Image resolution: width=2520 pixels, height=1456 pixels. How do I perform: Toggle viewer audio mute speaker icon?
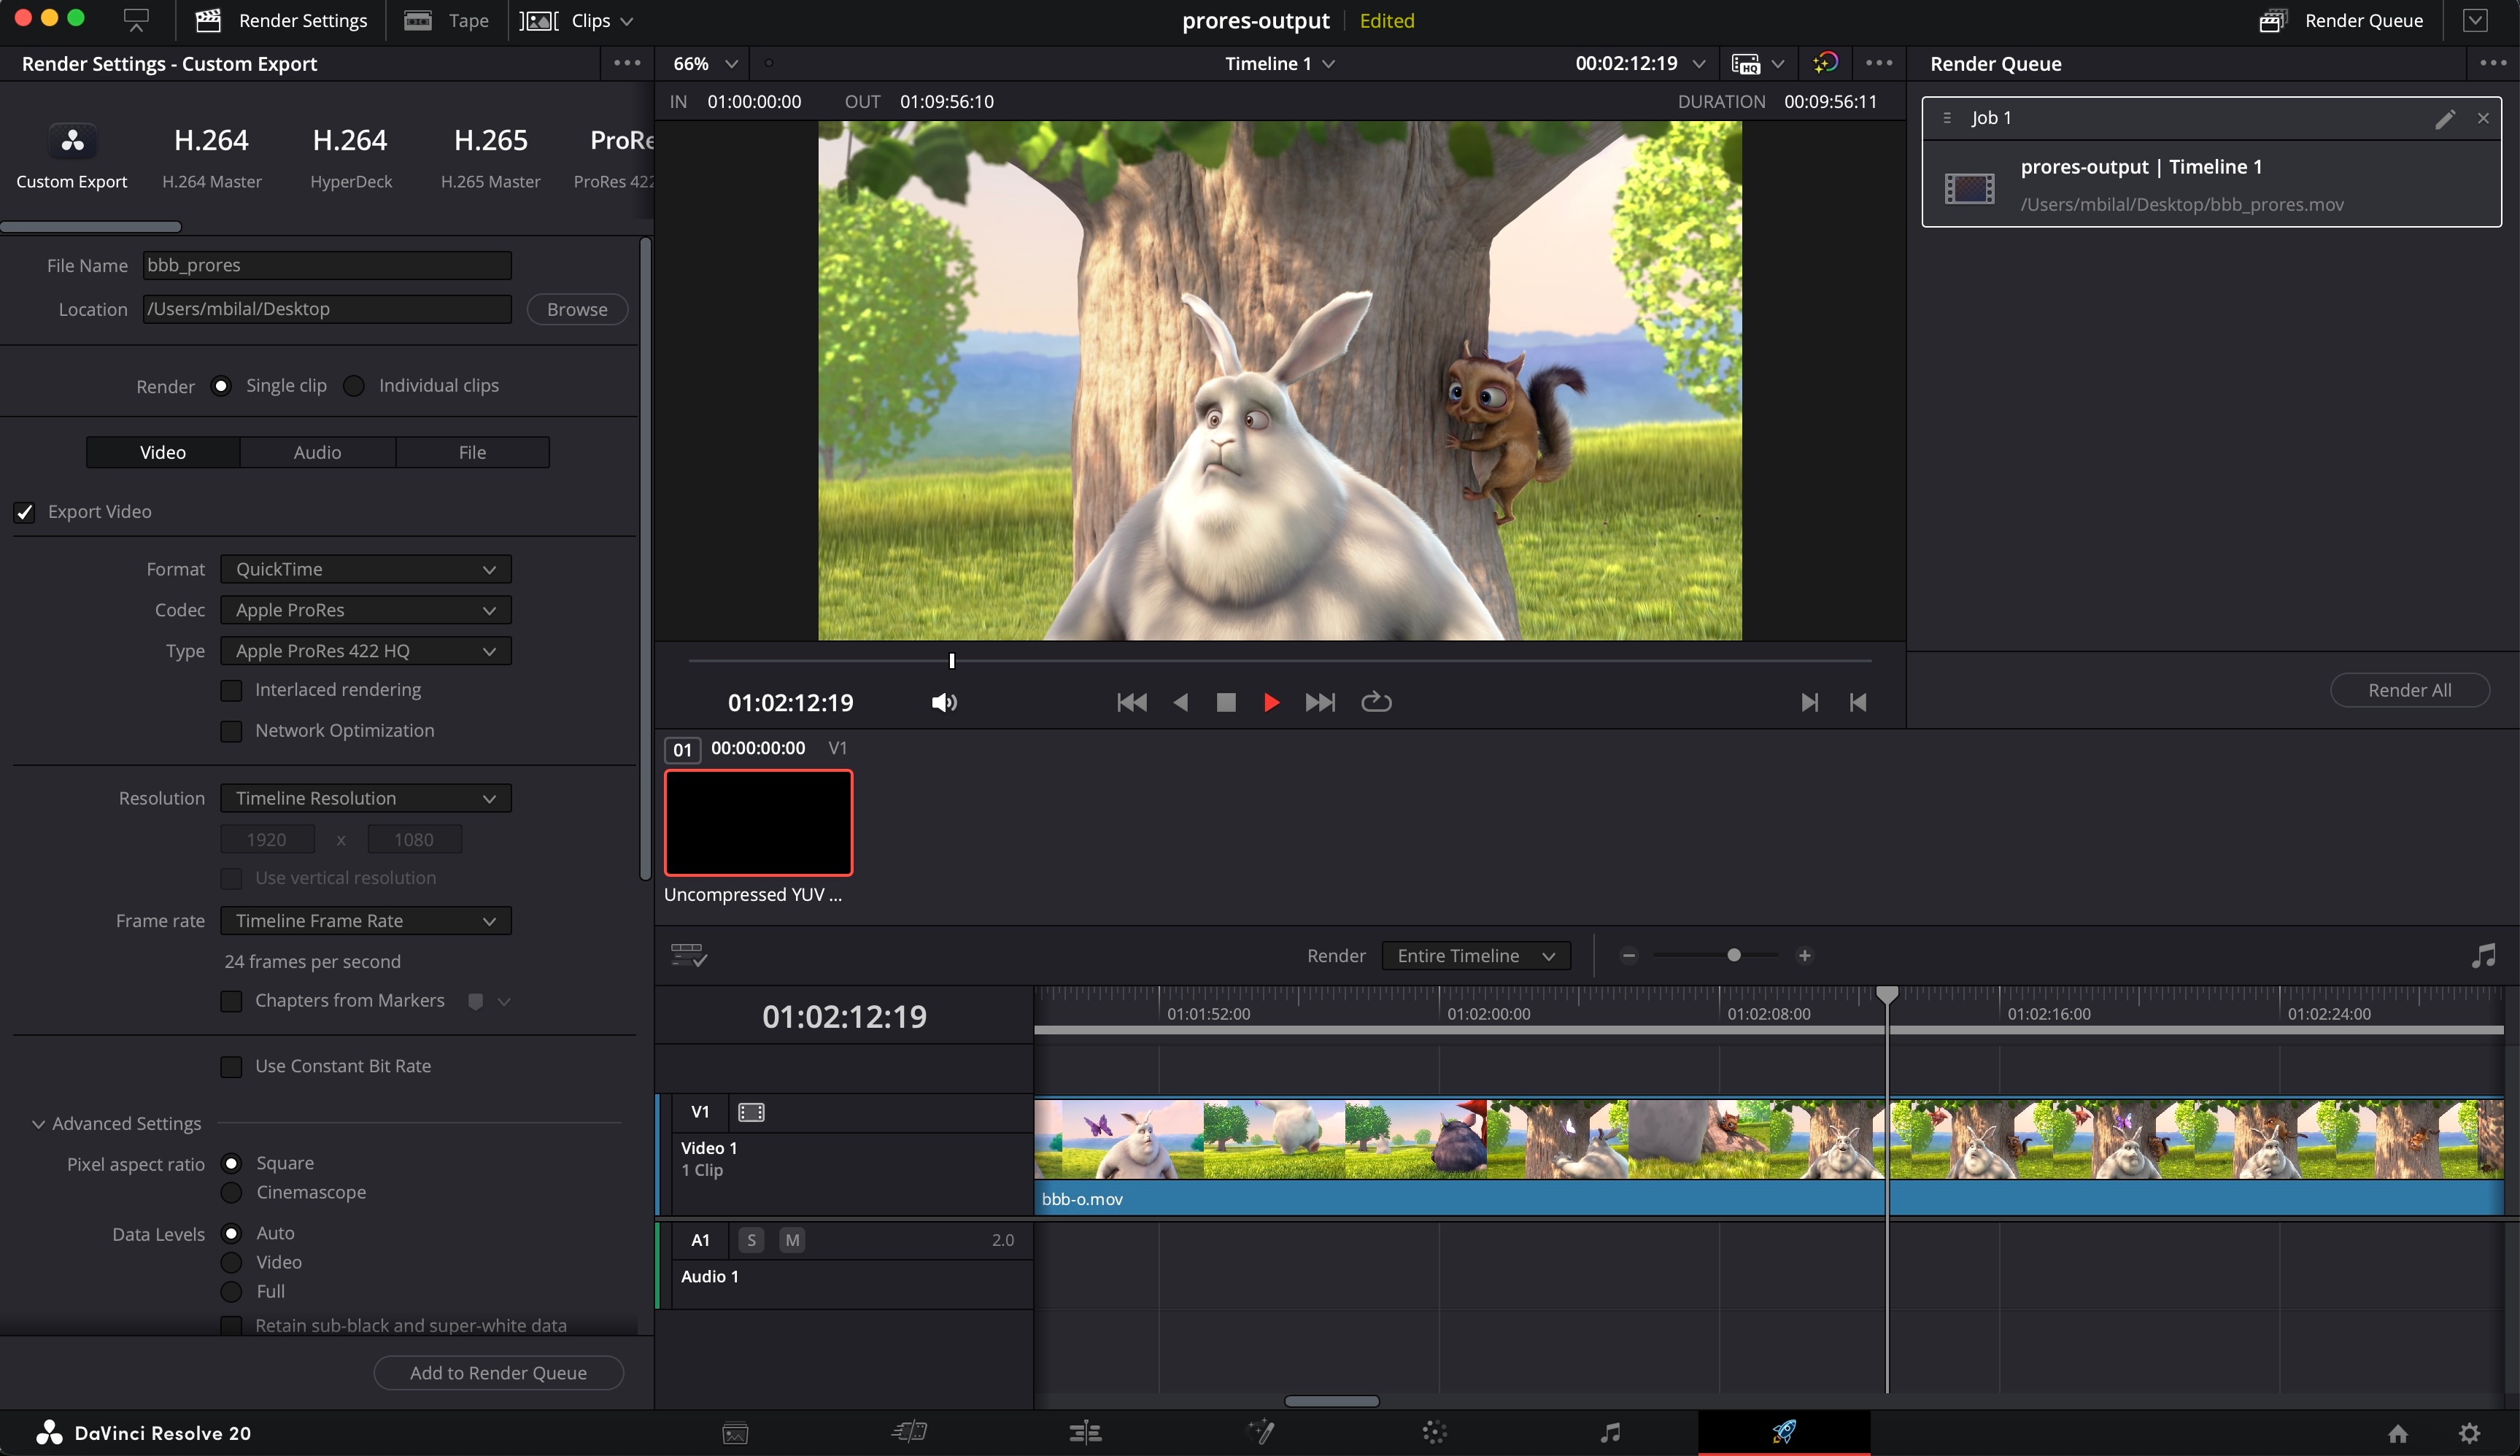(944, 703)
